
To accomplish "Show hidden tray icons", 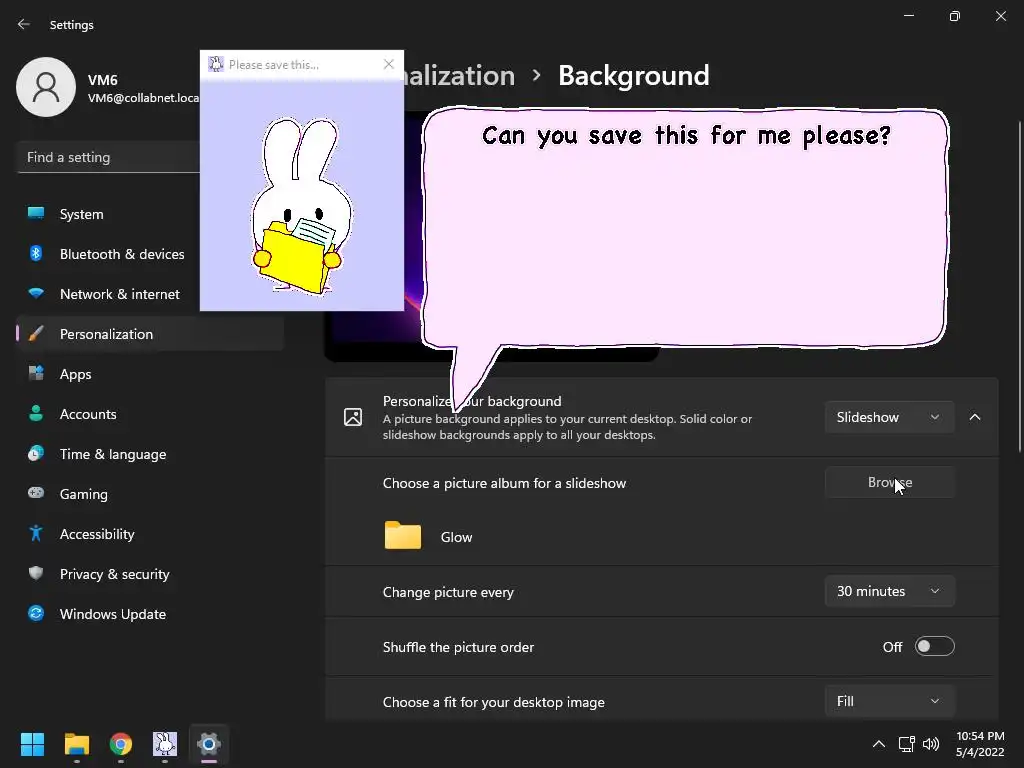I will (x=879, y=743).
